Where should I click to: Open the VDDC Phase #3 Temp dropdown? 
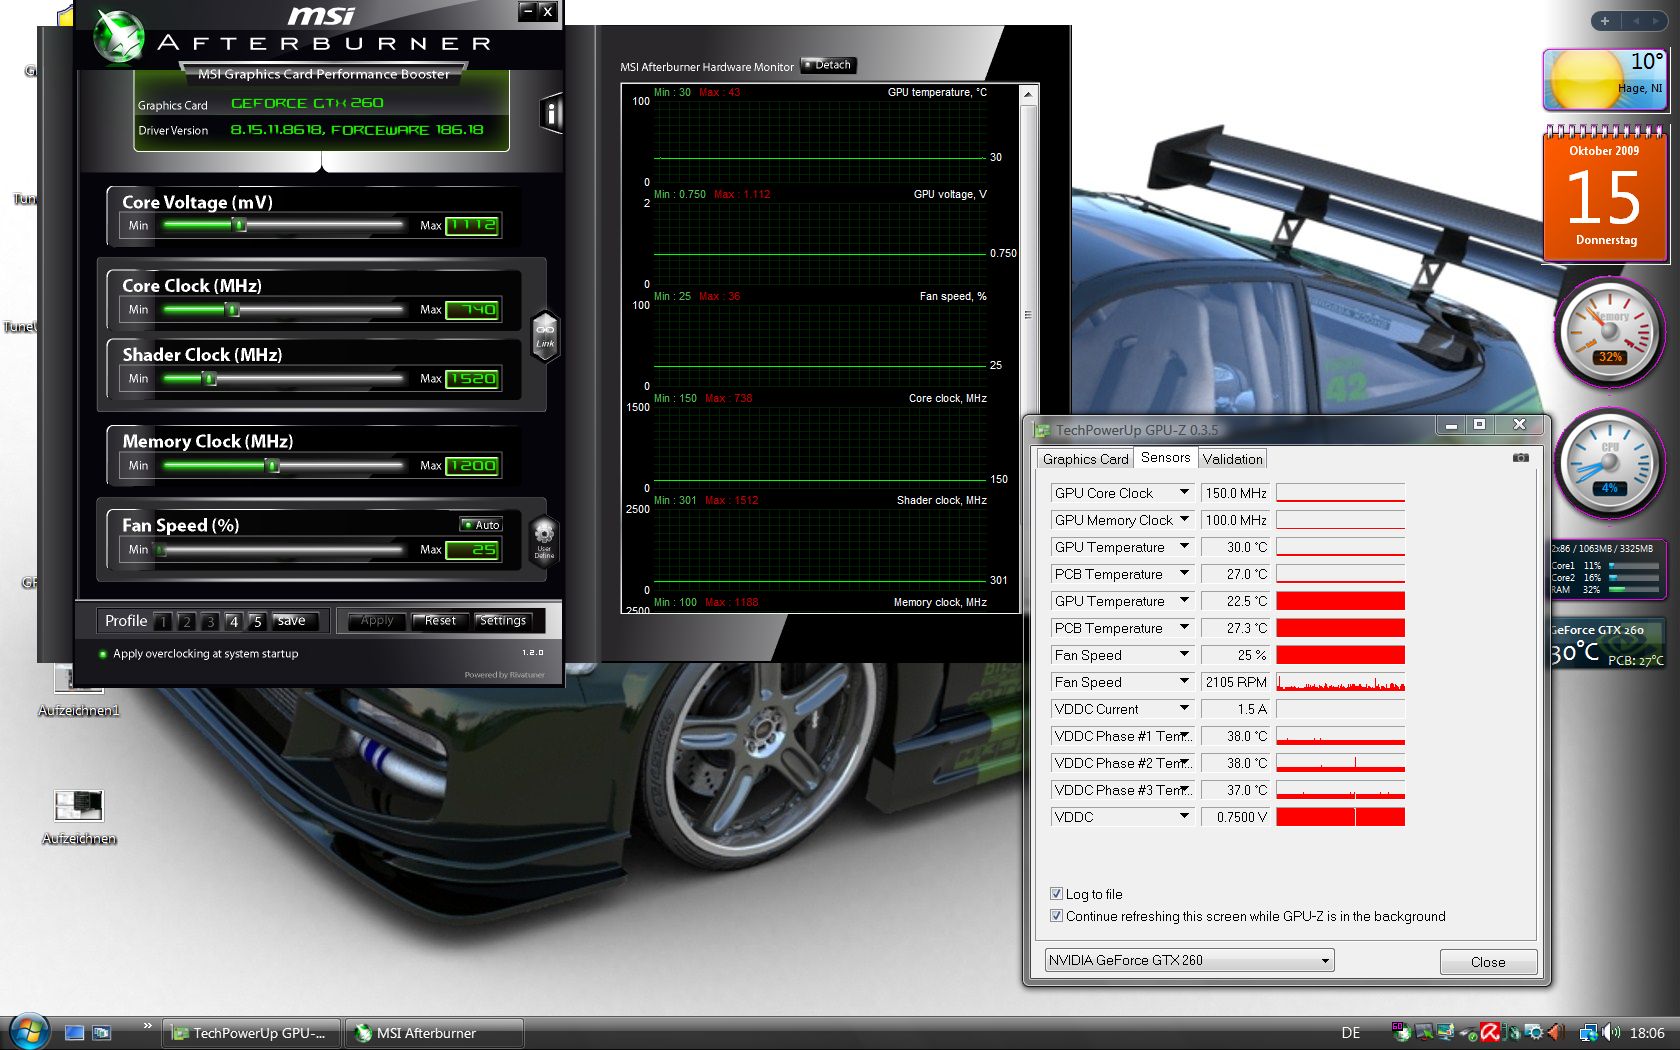coord(1184,790)
